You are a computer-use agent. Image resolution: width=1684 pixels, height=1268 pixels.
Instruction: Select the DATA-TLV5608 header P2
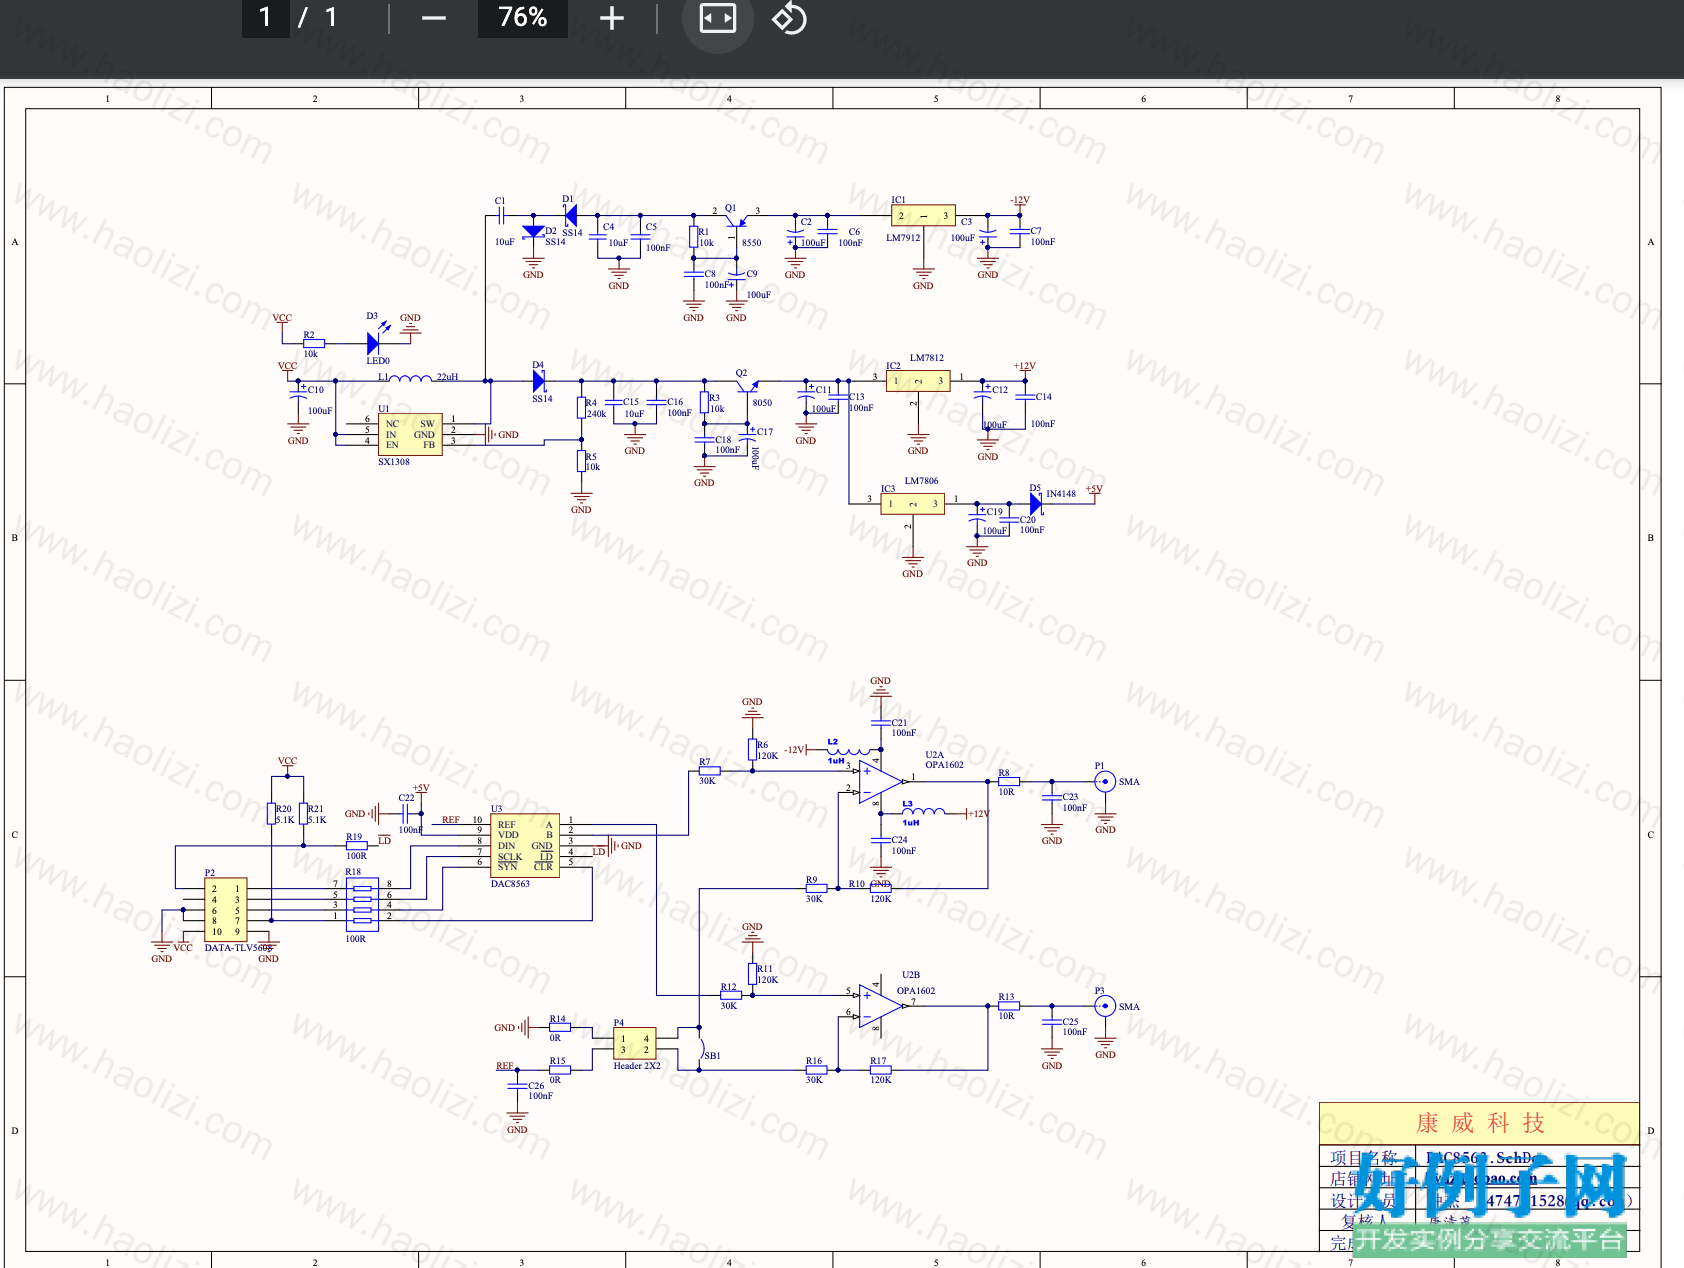tap(225, 910)
